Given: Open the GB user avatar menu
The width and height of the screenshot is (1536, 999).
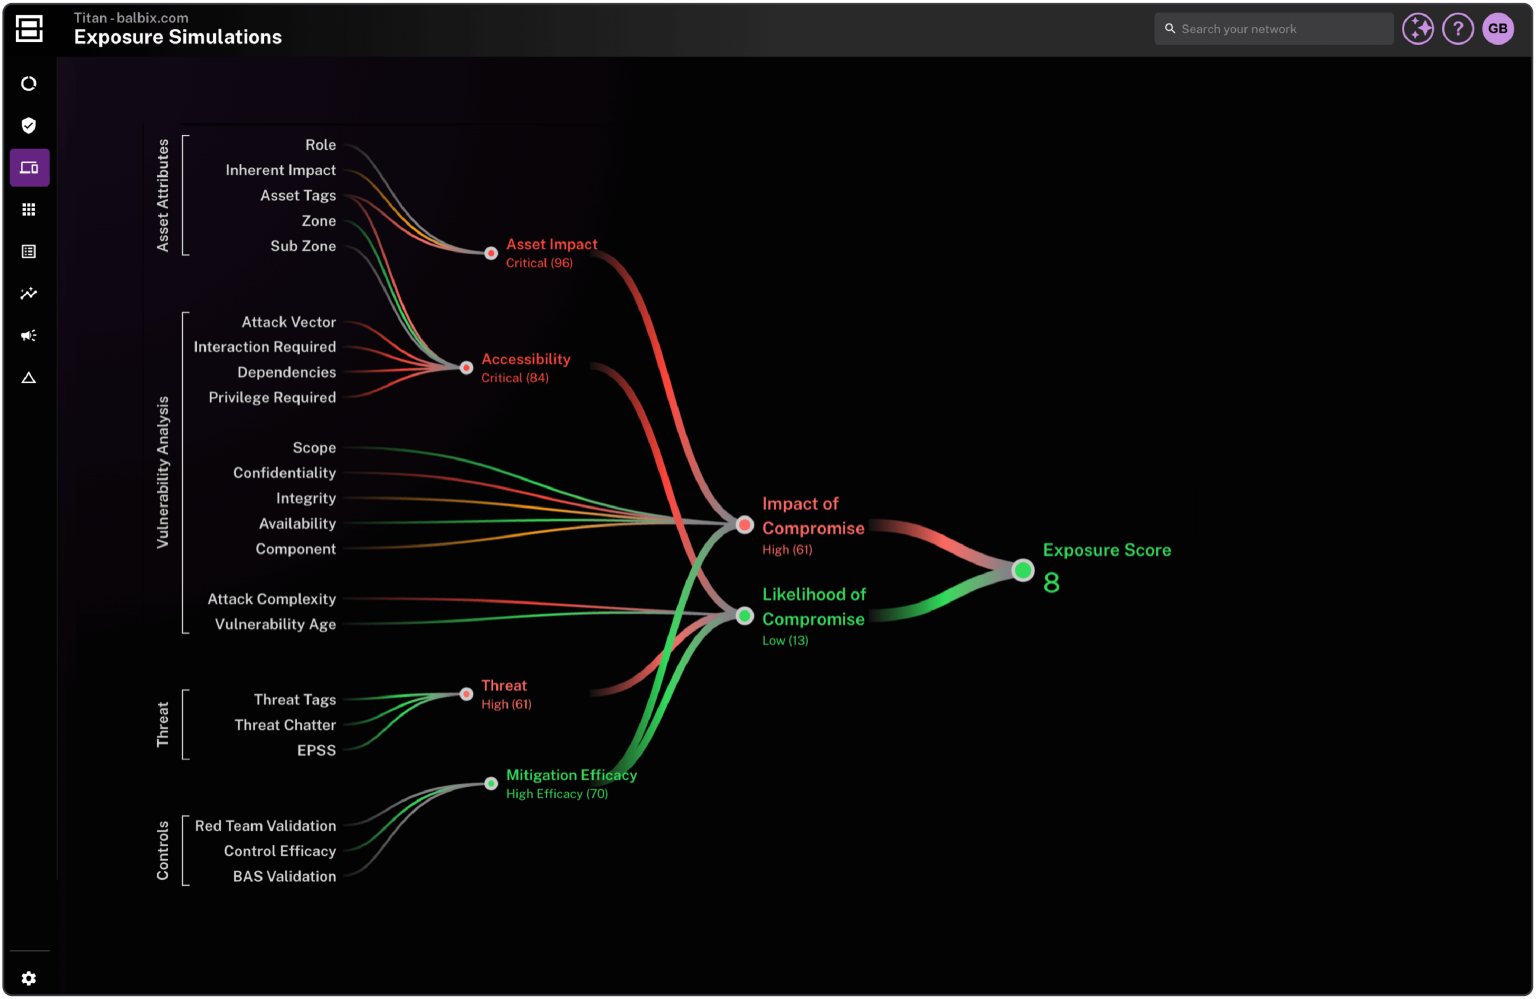Looking at the screenshot, I should [x=1497, y=28].
